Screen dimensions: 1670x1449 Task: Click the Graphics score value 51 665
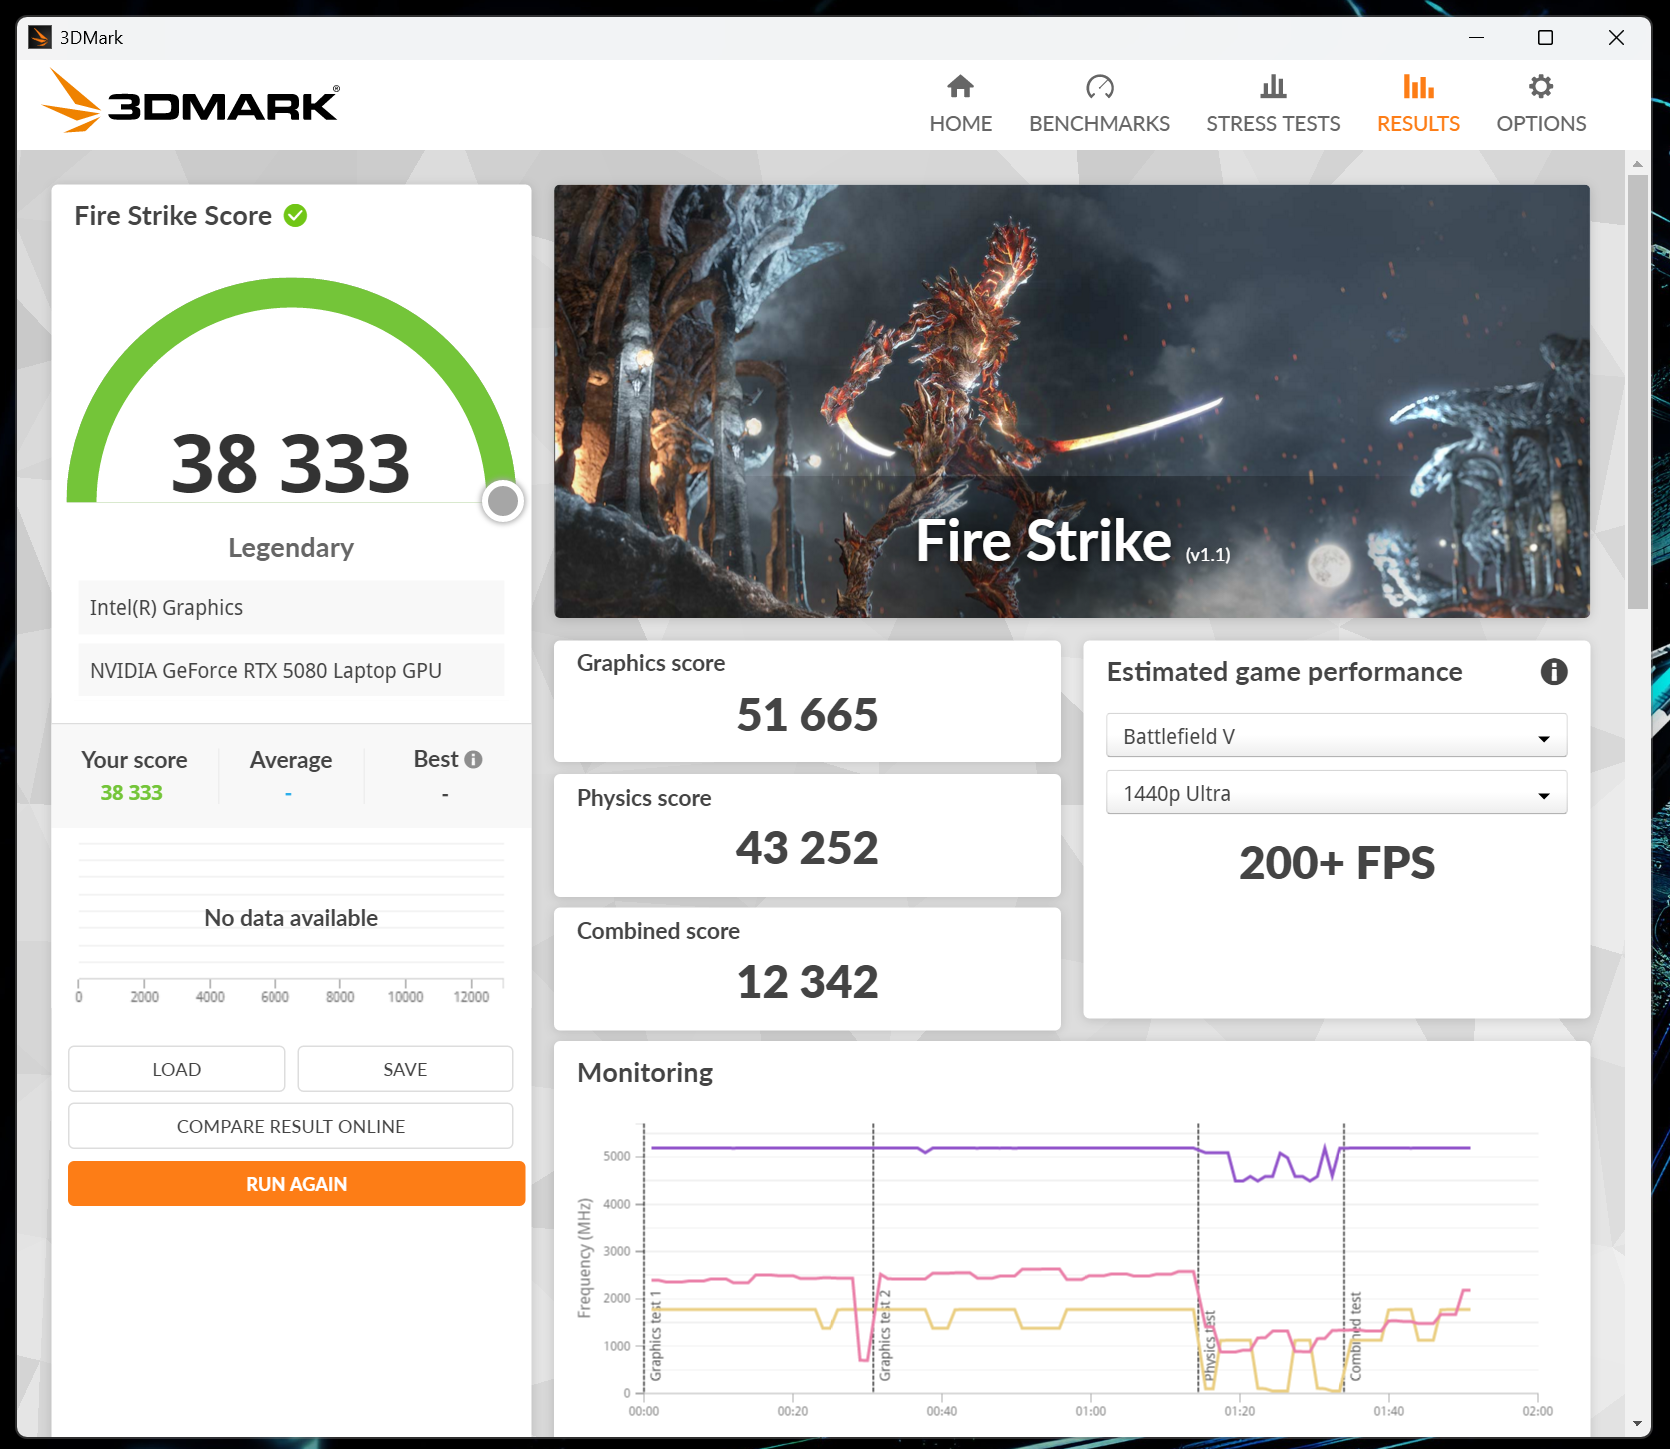pyautogui.click(x=807, y=715)
